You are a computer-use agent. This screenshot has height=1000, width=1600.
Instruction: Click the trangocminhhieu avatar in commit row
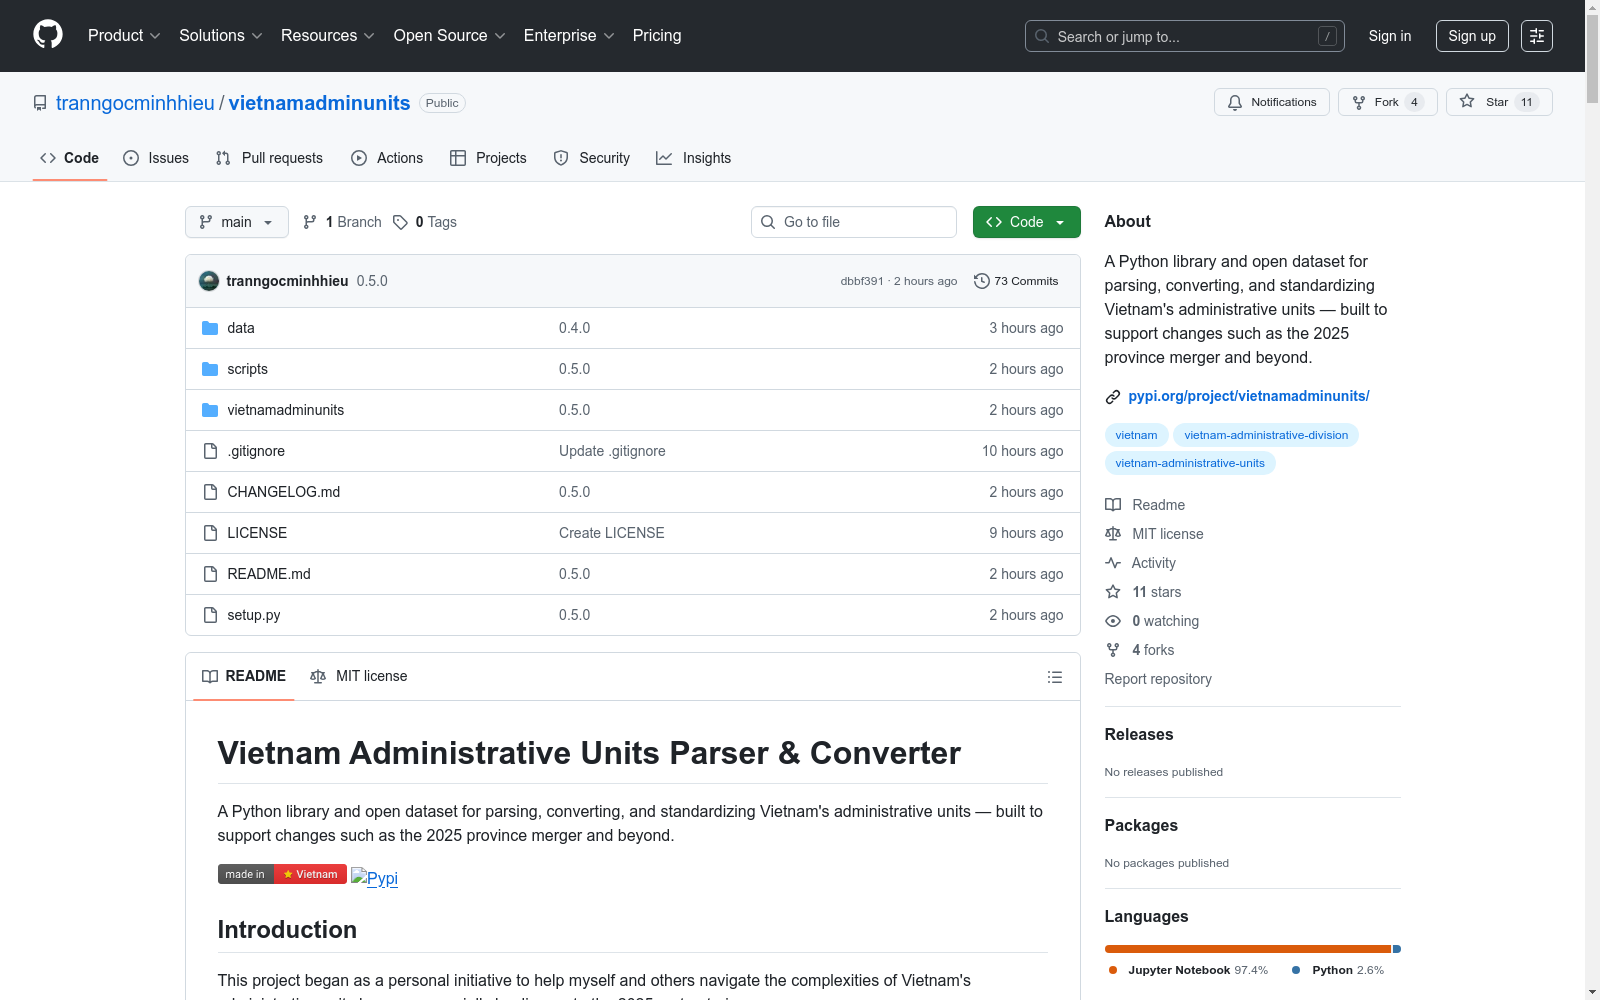(209, 281)
